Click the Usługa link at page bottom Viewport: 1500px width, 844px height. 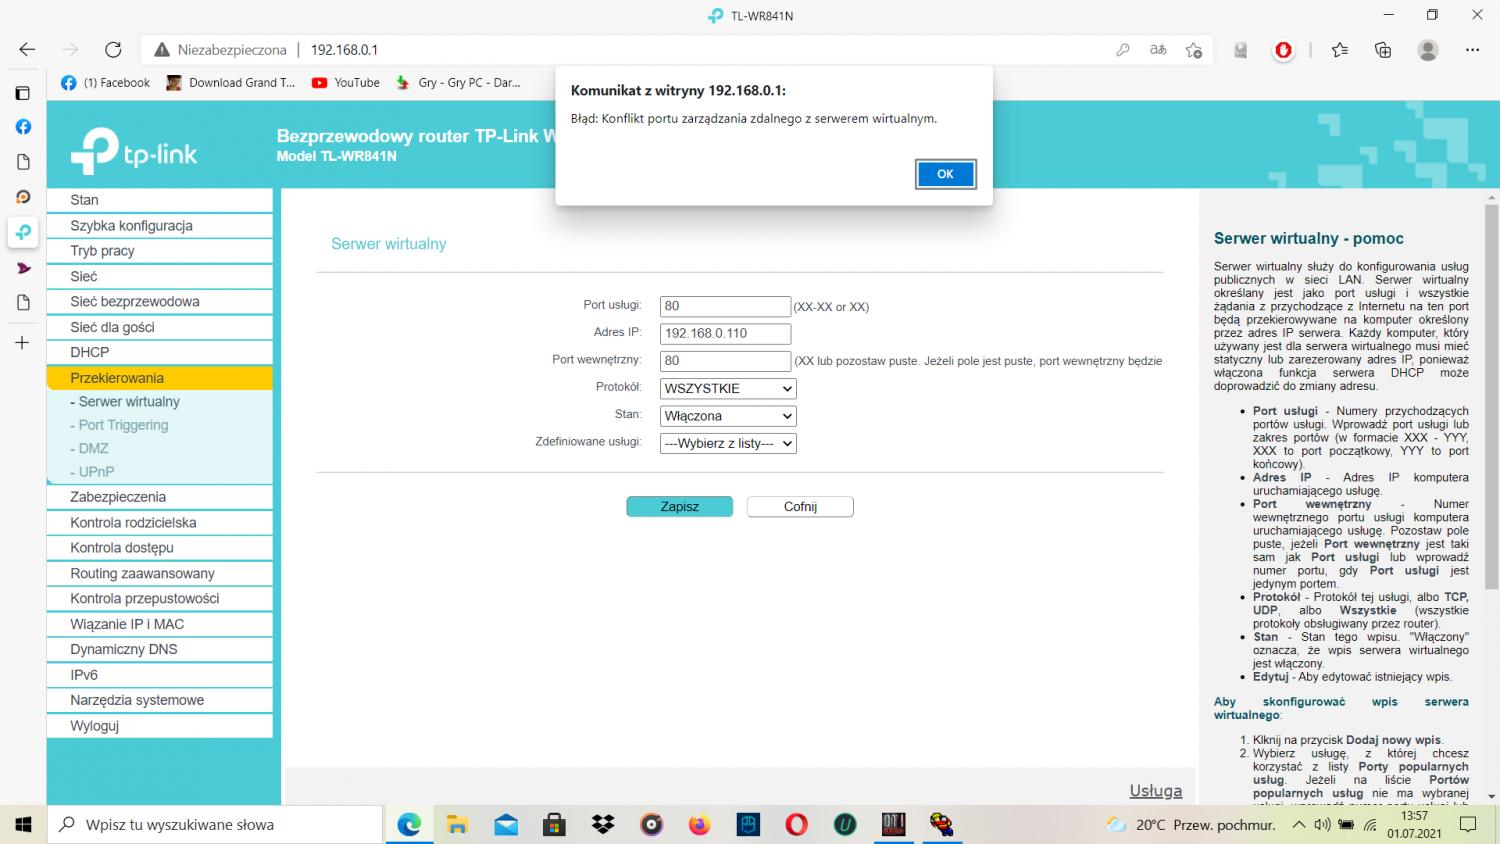tap(1155, 790)
